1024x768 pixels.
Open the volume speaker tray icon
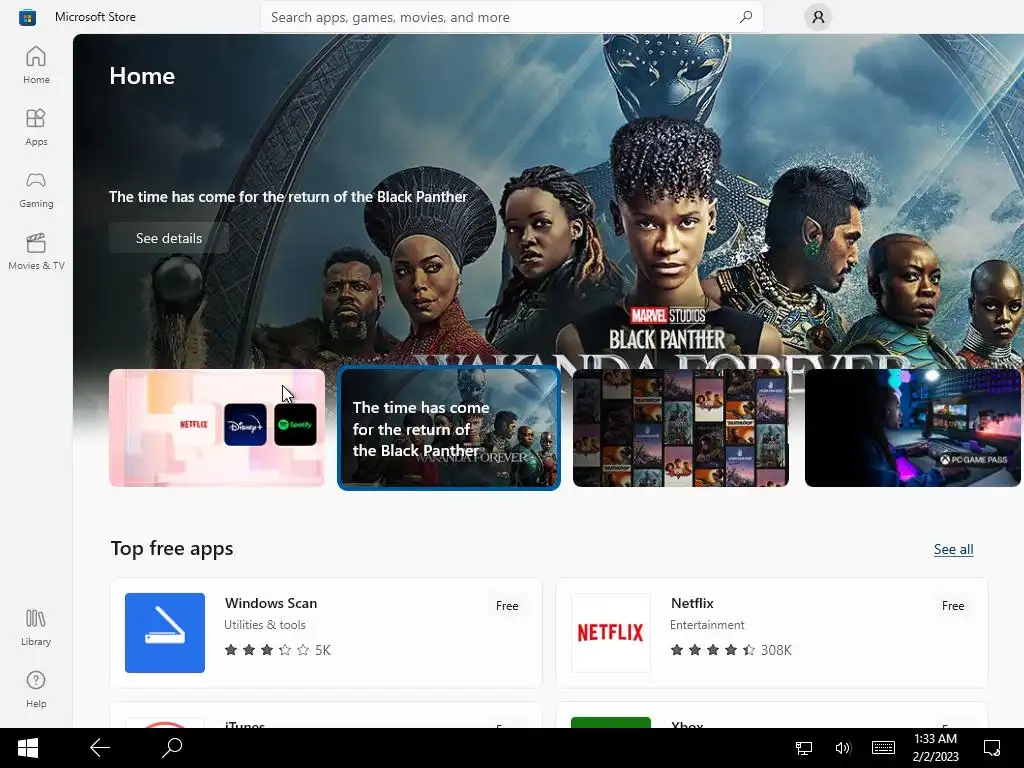pyautogui.click(x=843, y=748)
